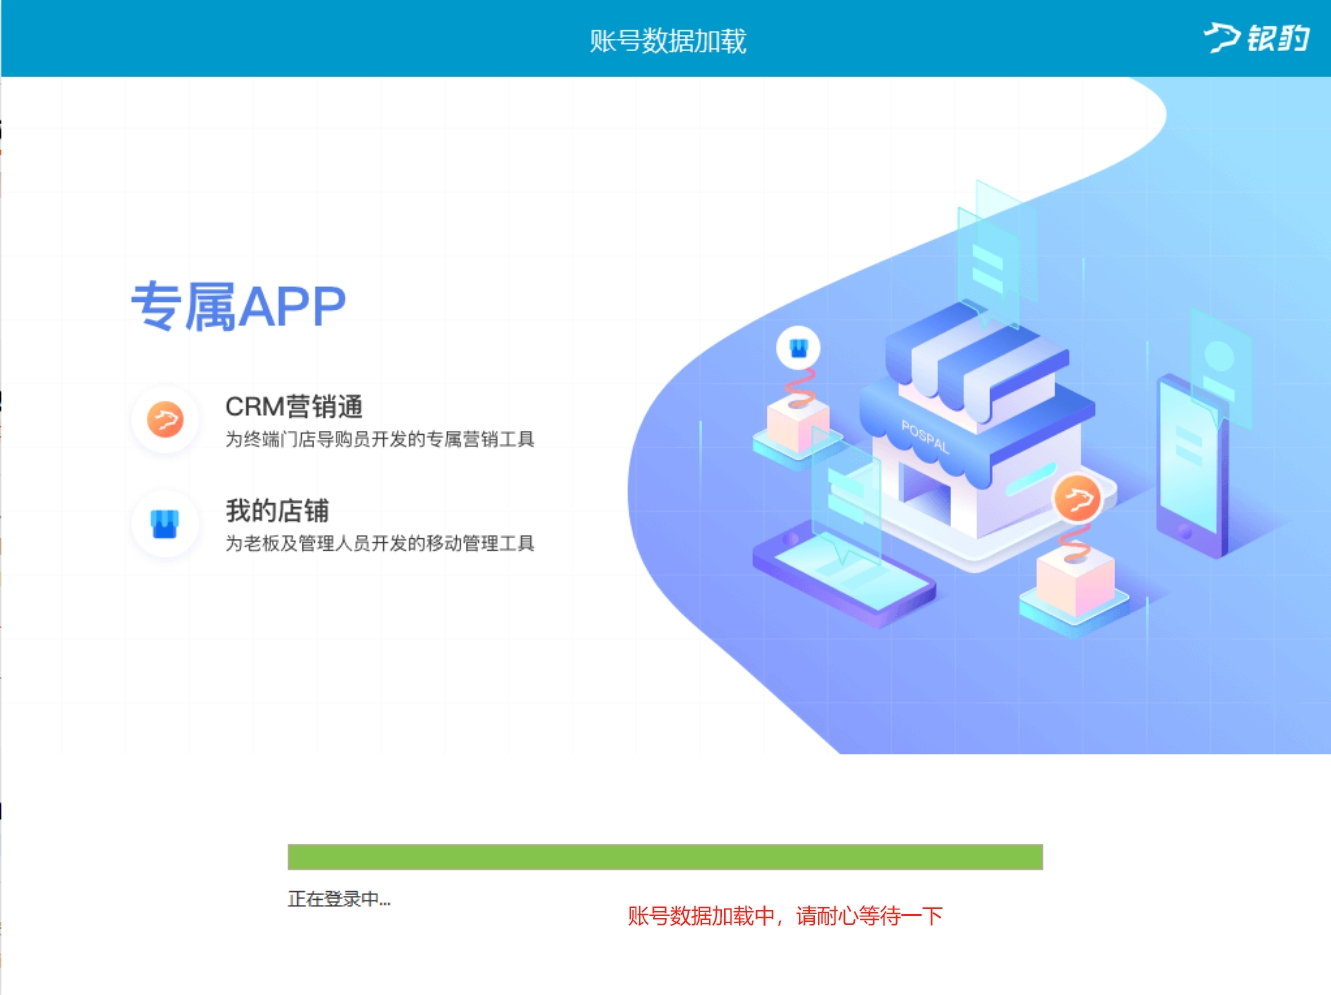The width and height of the screenshot is (1331, 995).
Task: Click the 正在登录中 status text
Action: (x=339, y=899)
